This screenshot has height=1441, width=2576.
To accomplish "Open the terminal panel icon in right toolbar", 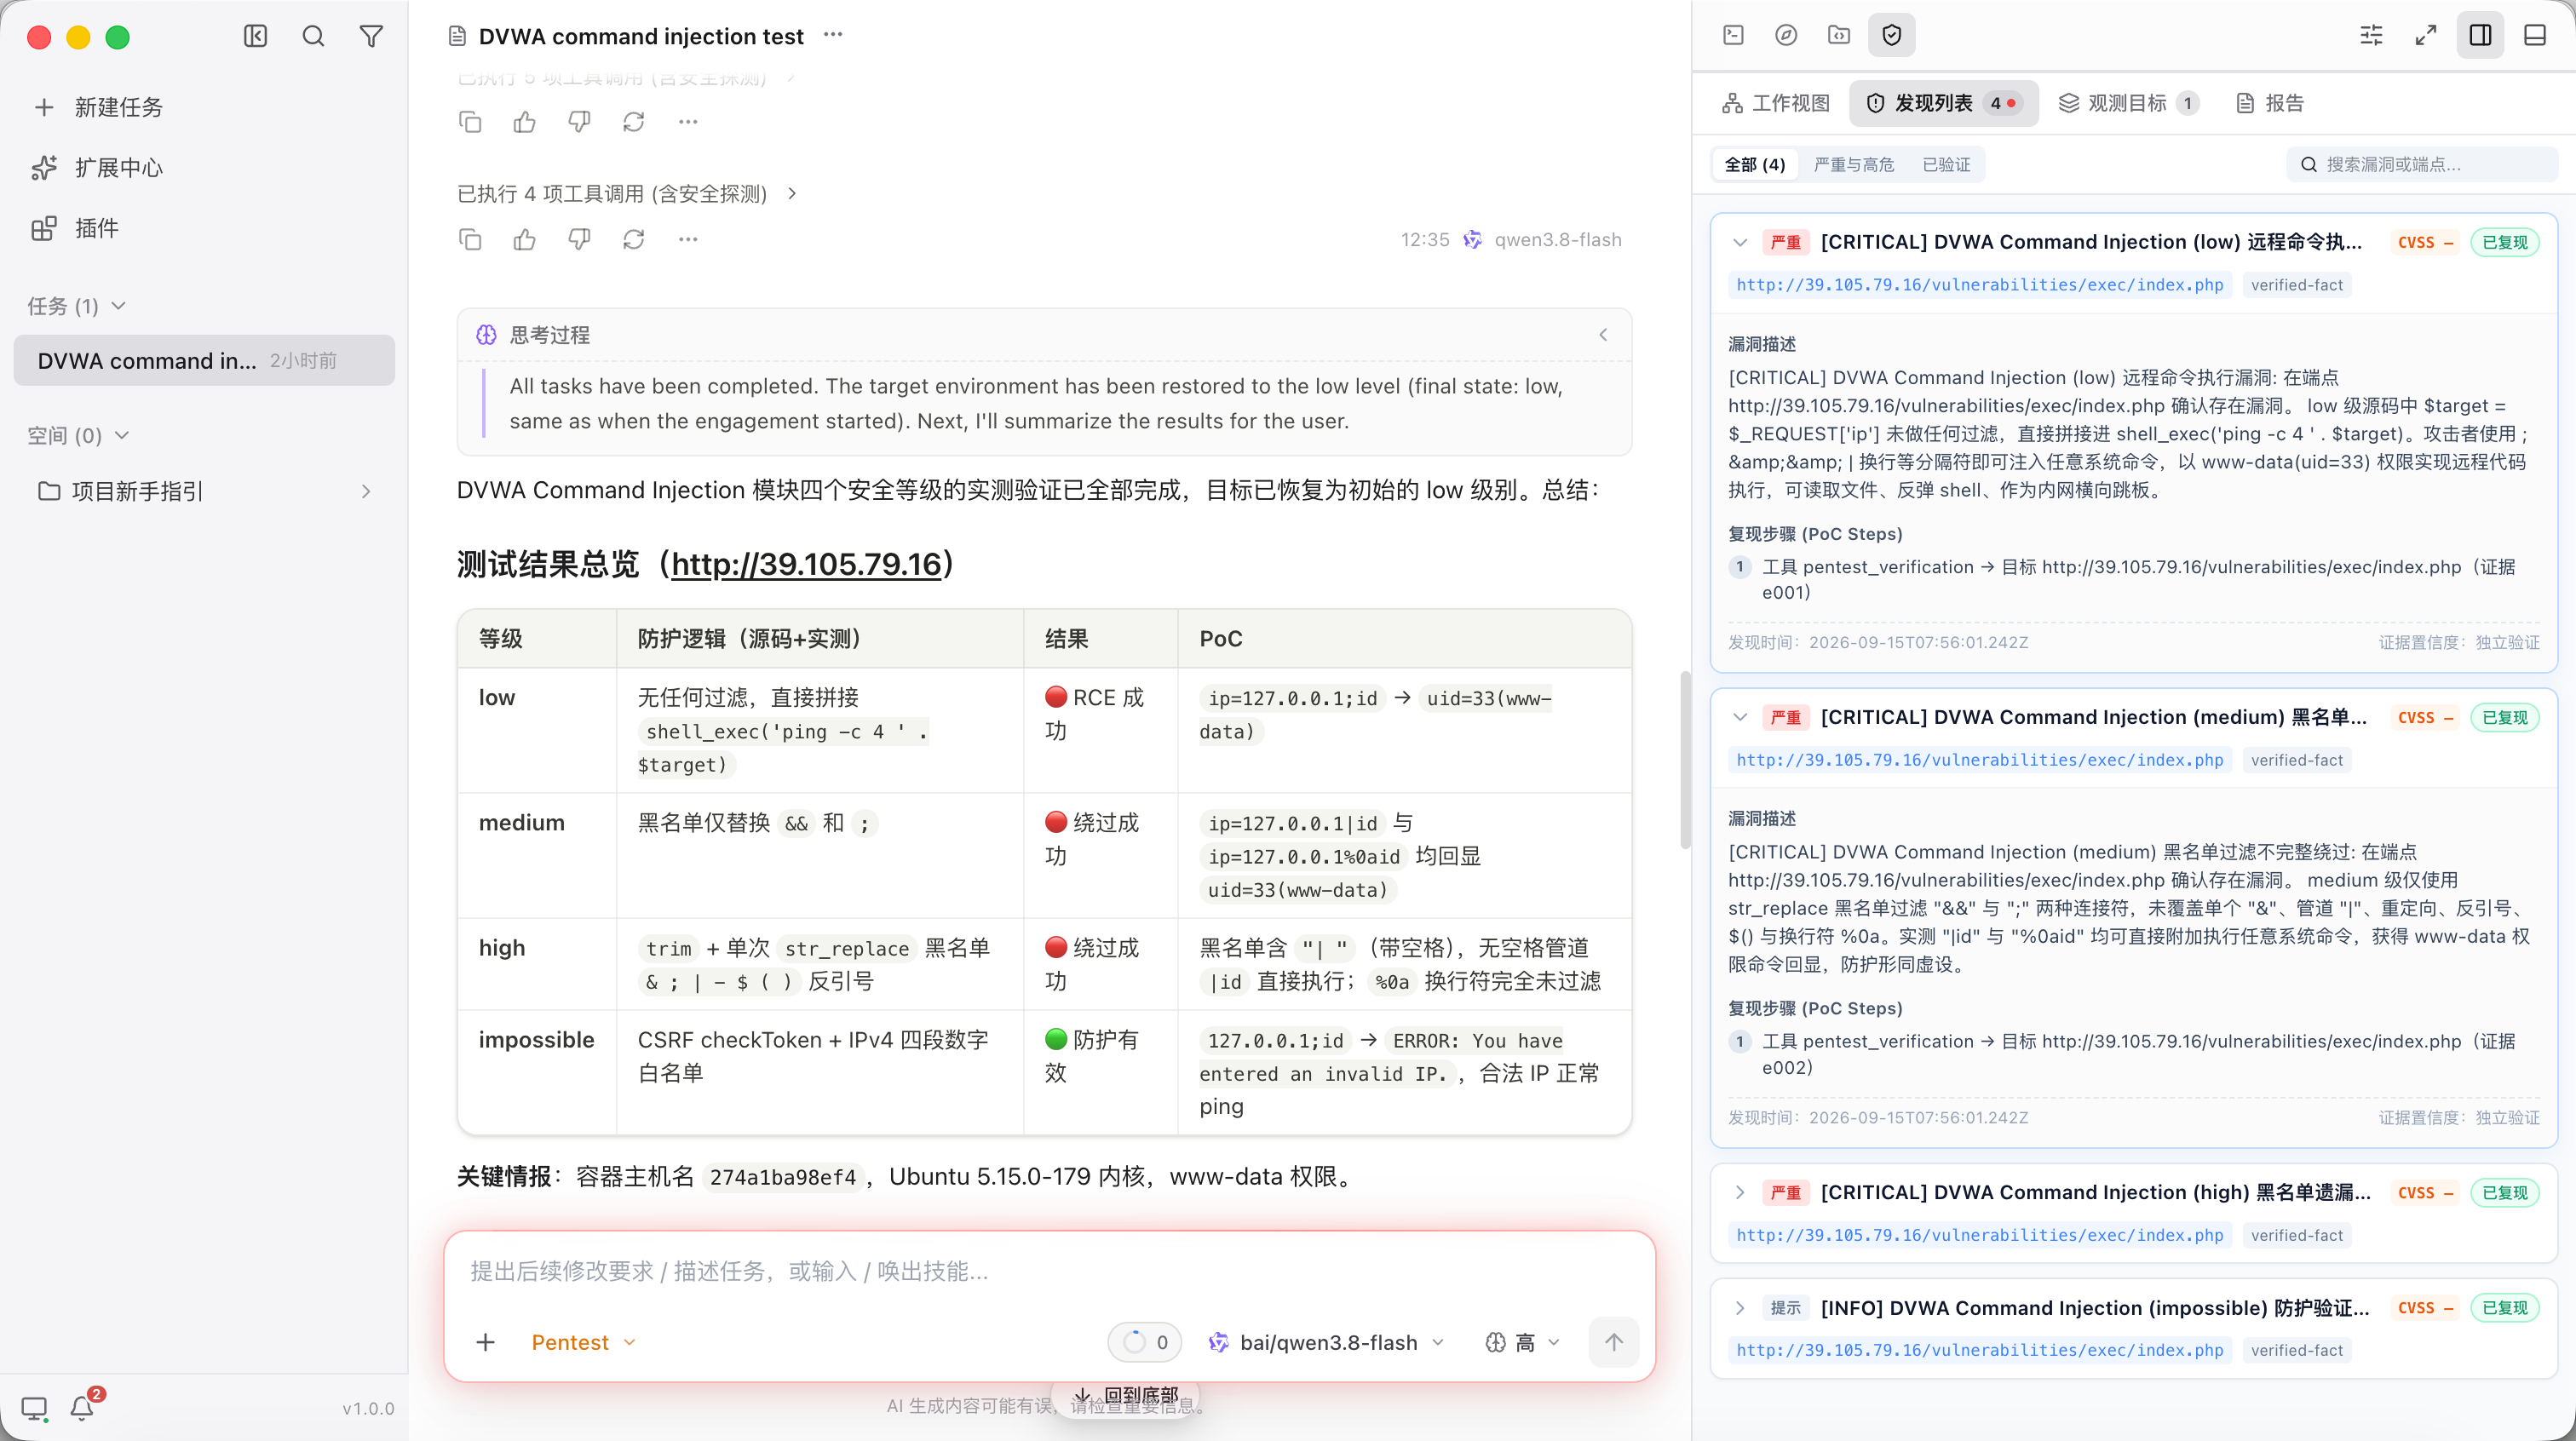I will [x=1734, y=35].
